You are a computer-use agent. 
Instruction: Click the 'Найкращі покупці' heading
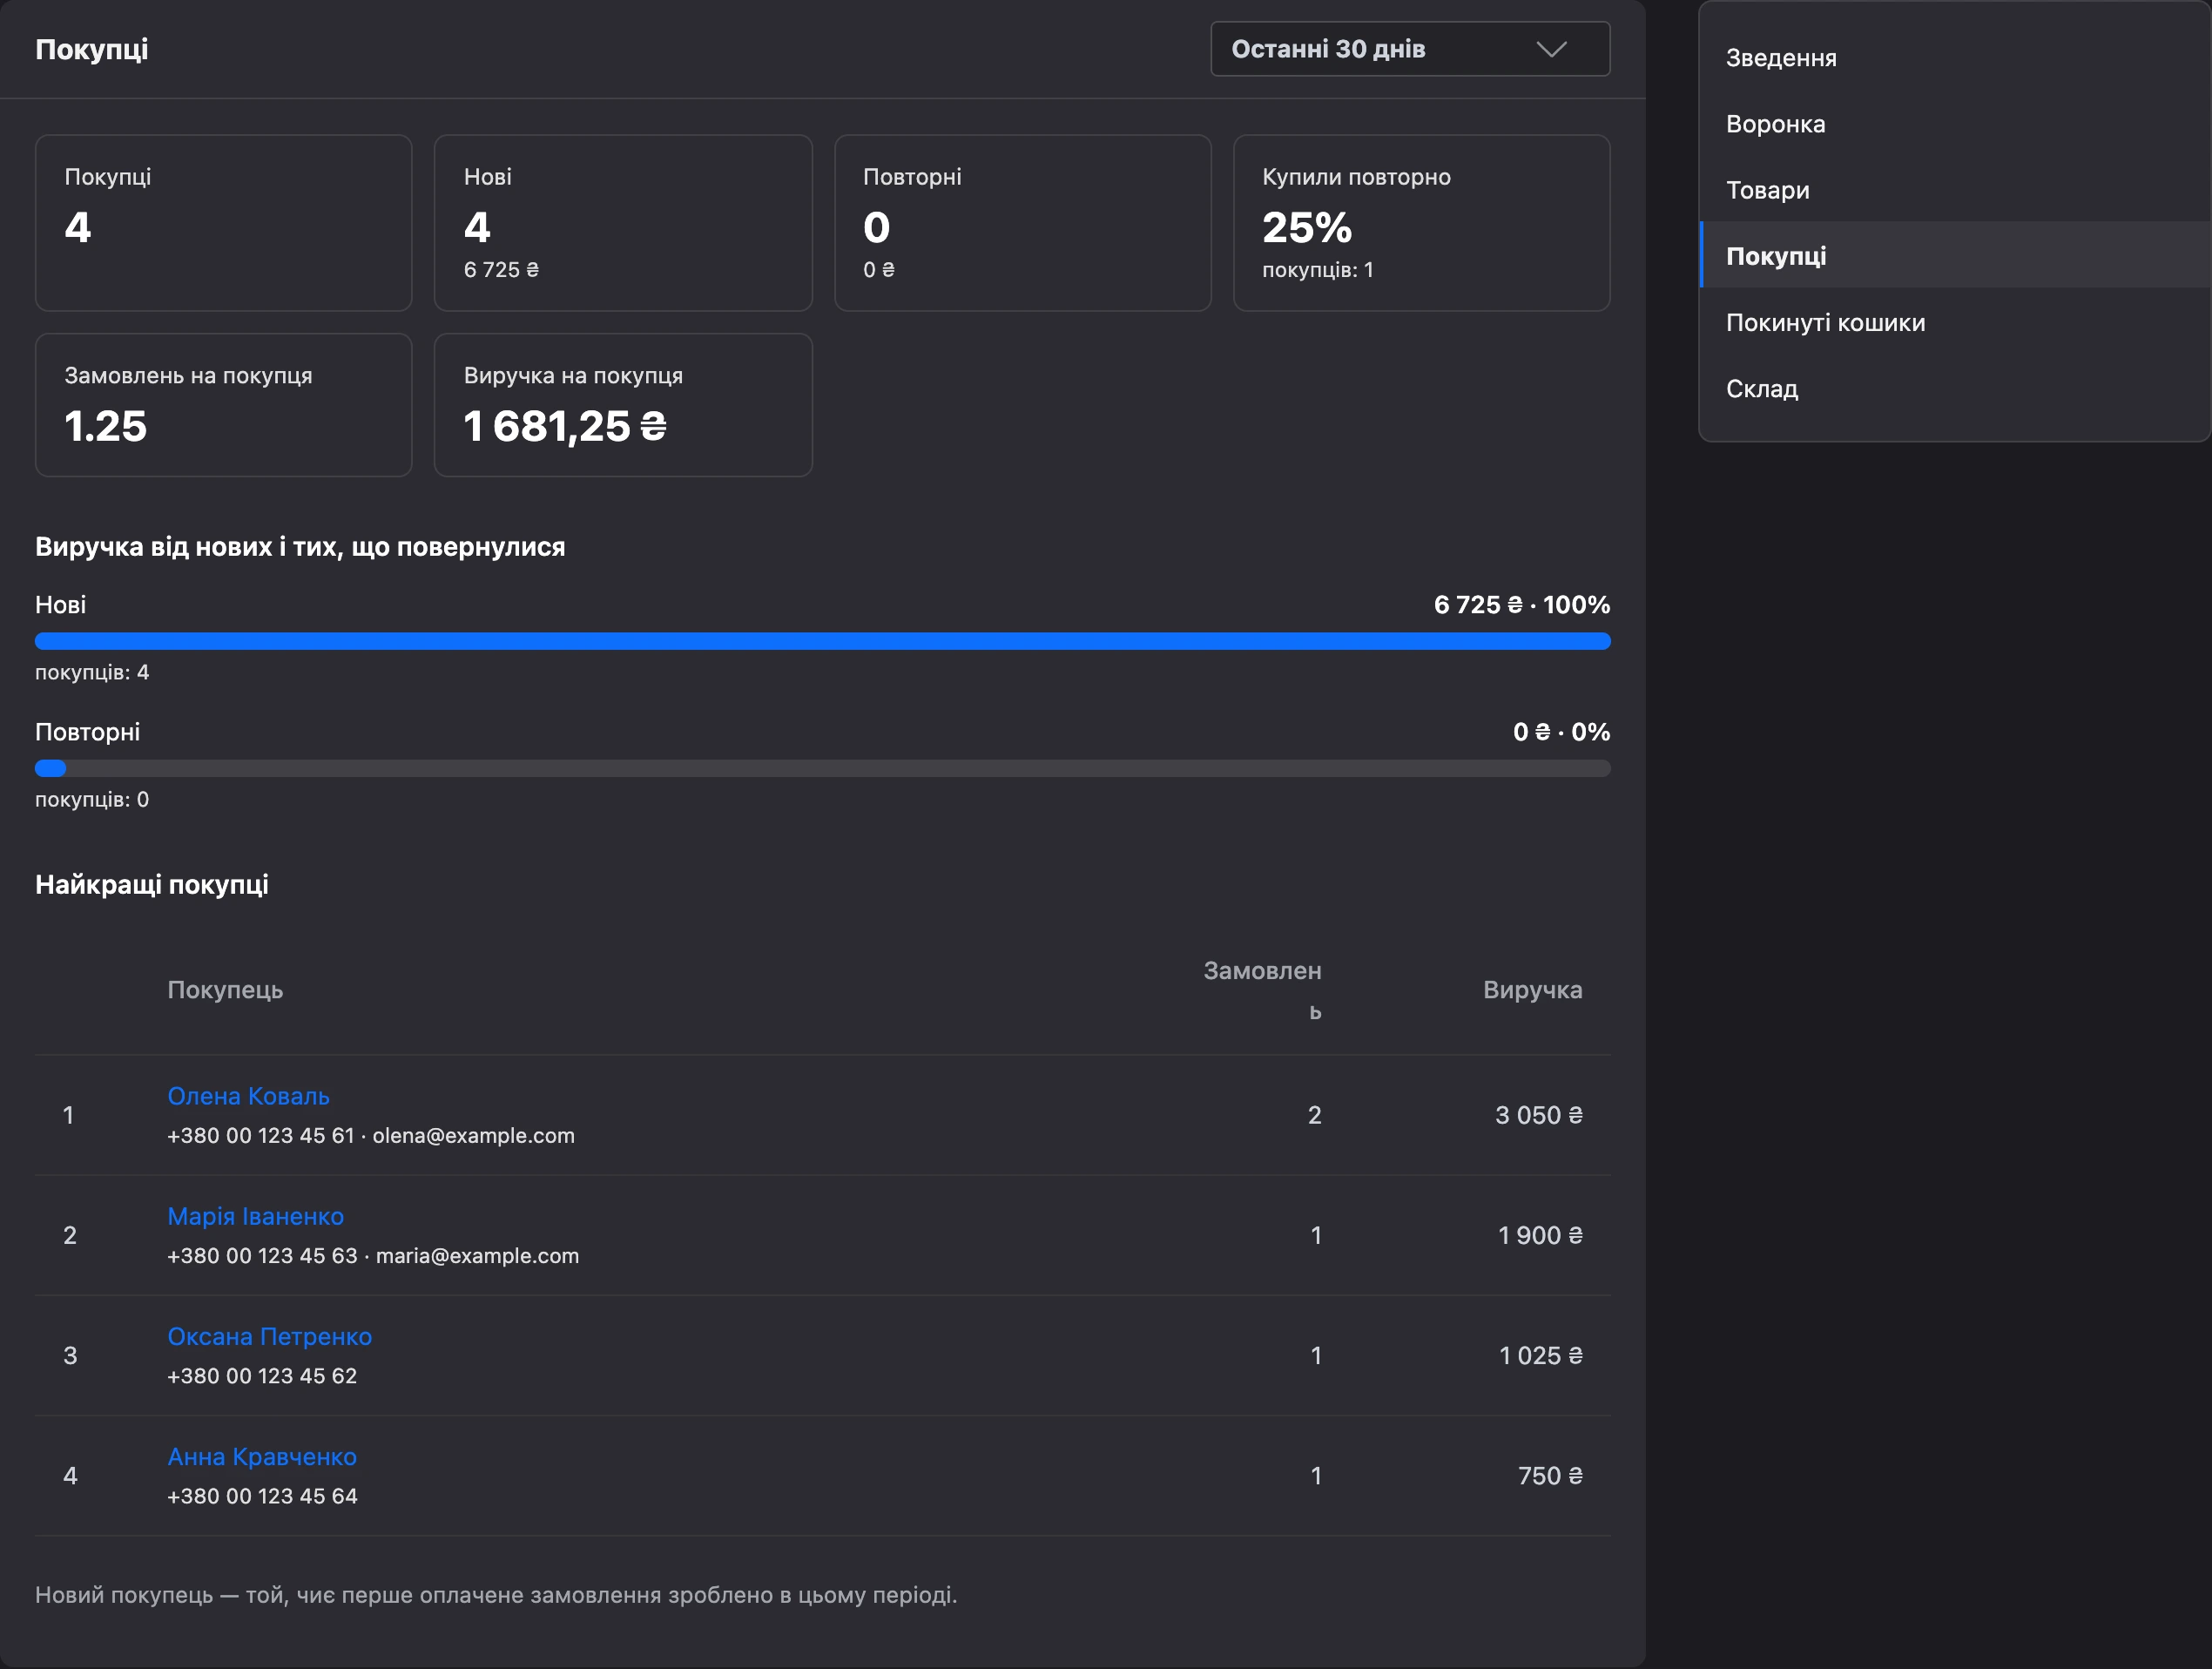152,884
